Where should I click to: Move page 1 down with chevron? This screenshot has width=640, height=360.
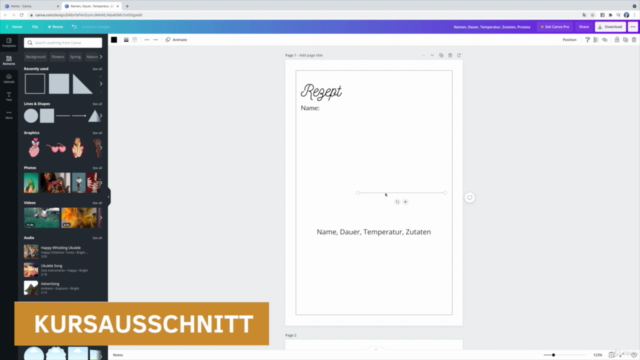click(432, 55)
